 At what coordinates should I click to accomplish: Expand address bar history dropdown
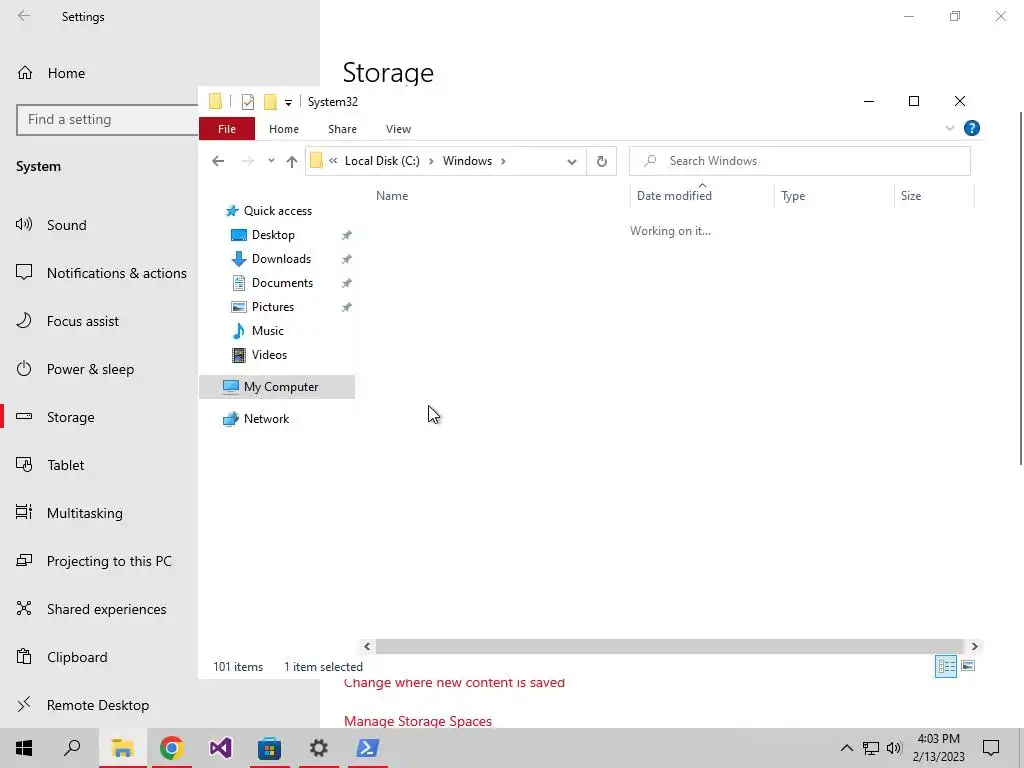[571, 161]
